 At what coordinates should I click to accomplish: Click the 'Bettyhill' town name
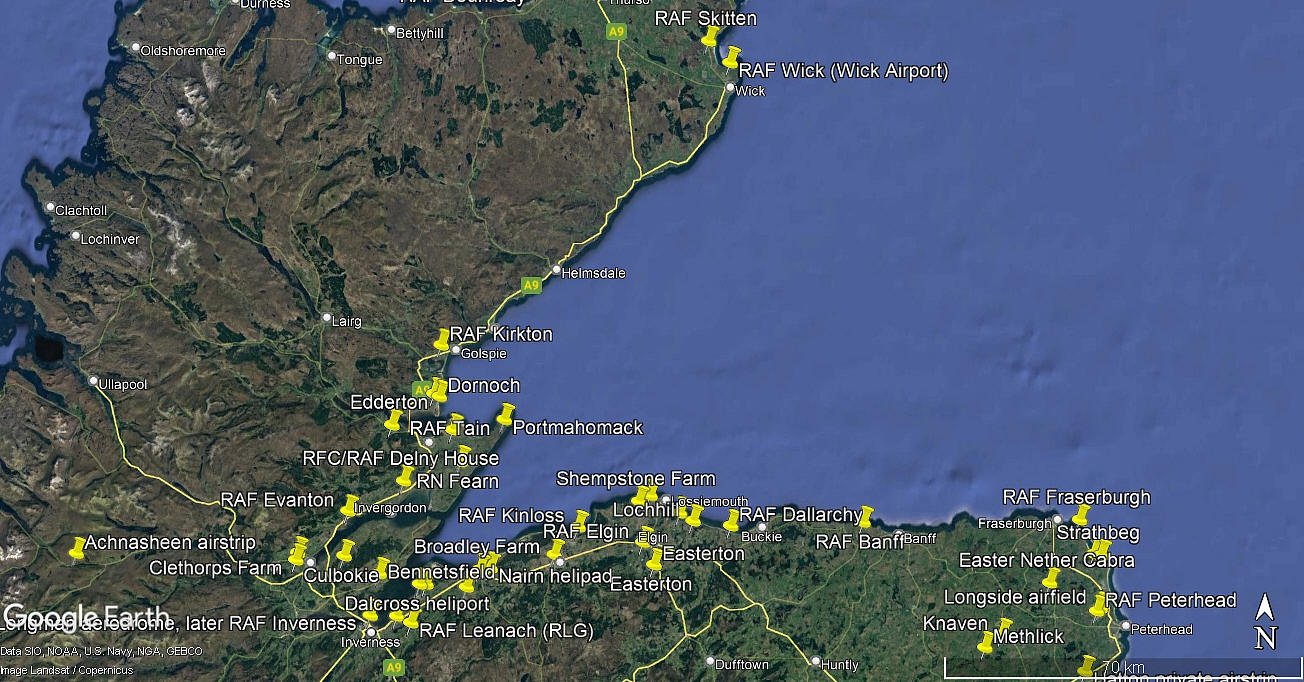tap(422, 33)
